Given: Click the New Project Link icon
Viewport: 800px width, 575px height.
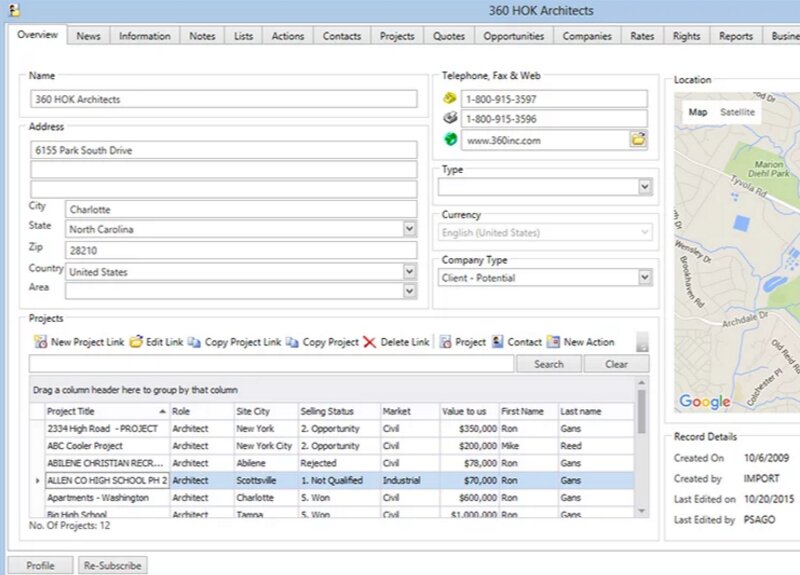Looking at the screenshot, I should click(39, 342).
